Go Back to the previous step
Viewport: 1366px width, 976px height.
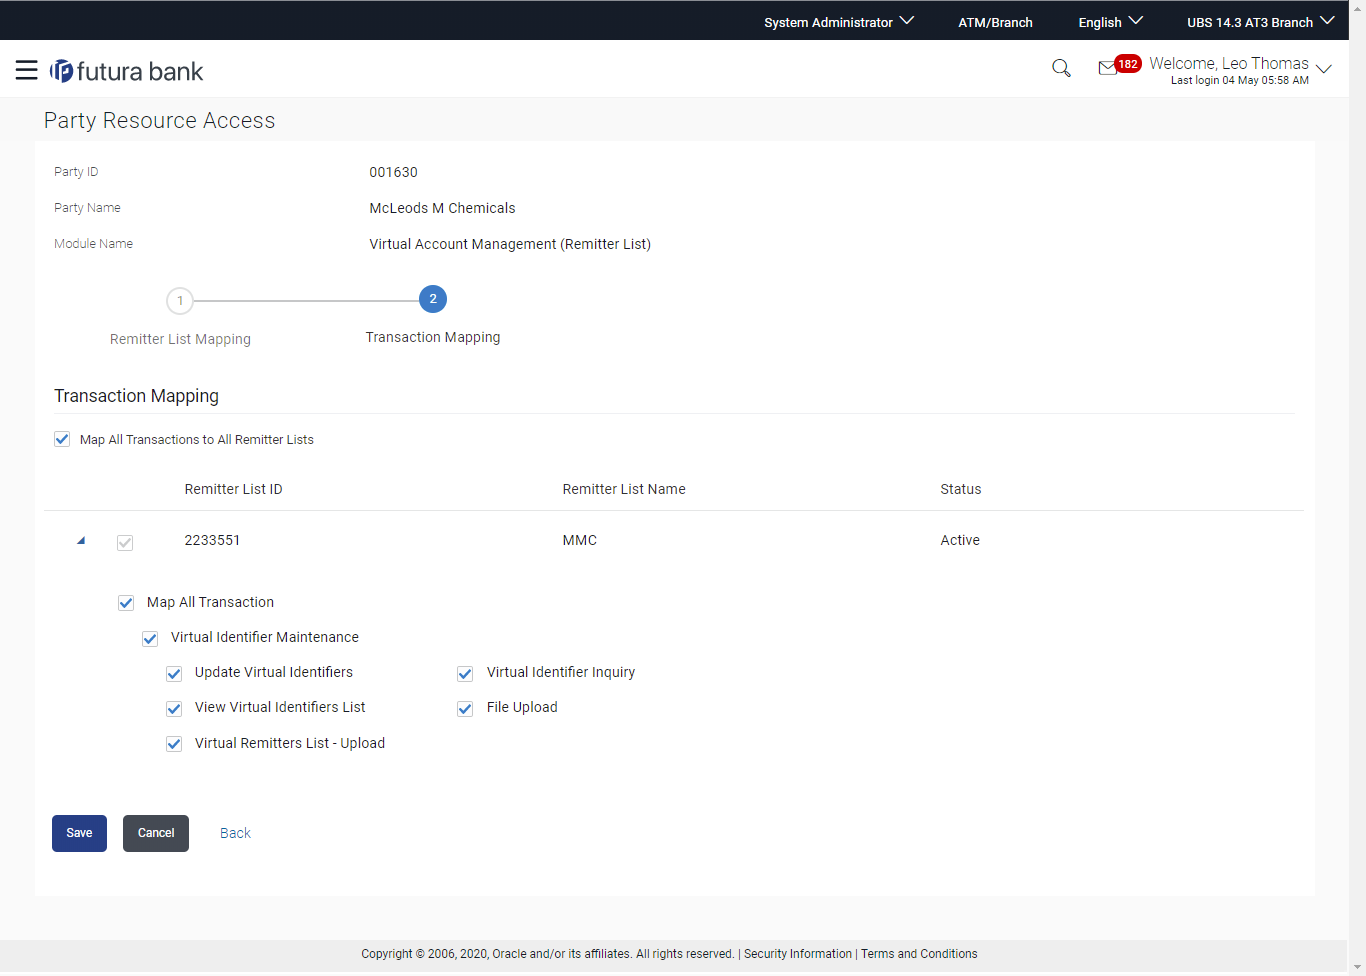(235, 833)
